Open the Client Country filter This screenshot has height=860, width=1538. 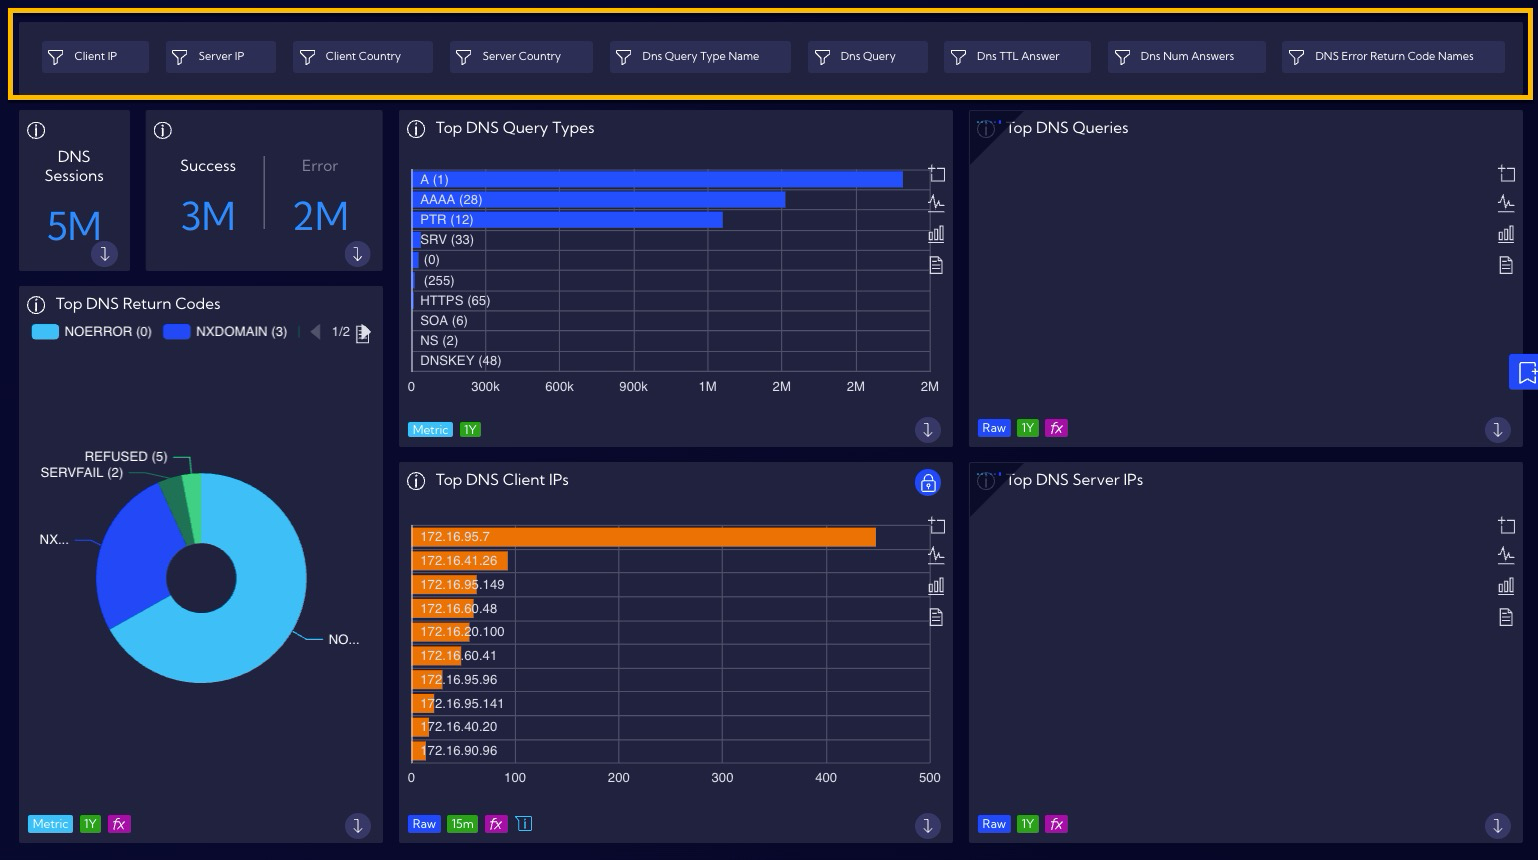[x=363, y=57]
